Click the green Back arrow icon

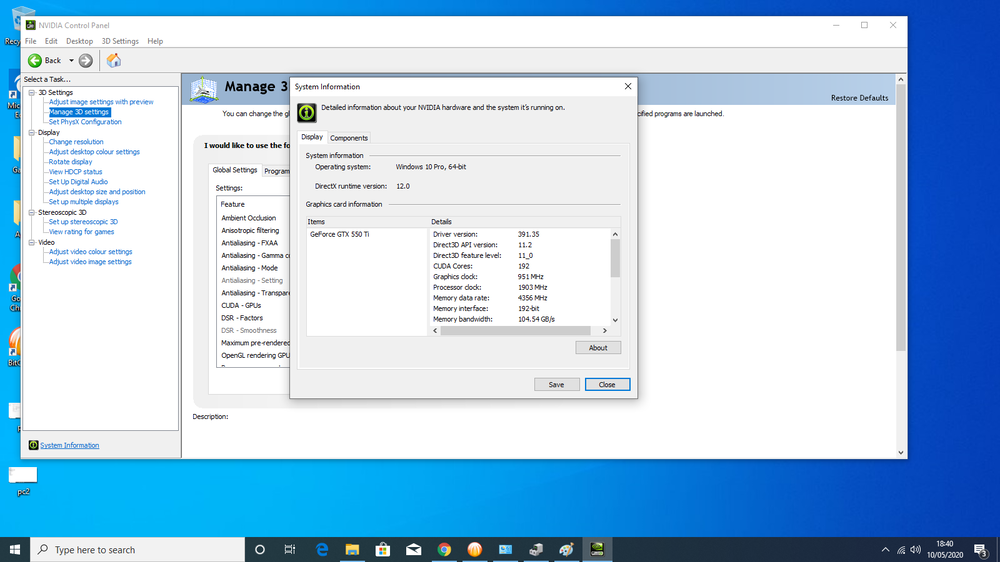tap(35, 61)
